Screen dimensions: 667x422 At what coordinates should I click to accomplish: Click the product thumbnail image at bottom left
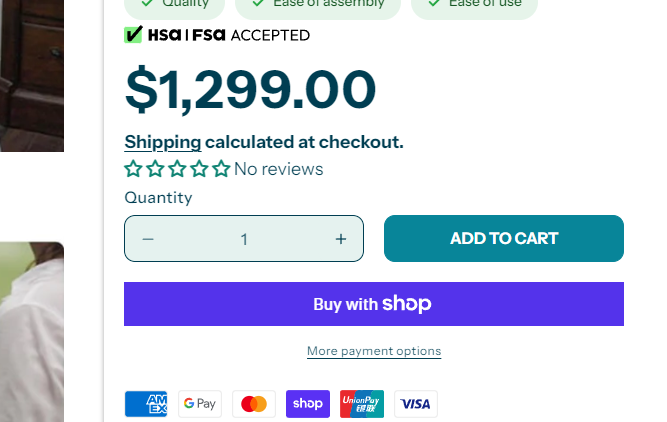pyautogui.click(x=32, y=332)
